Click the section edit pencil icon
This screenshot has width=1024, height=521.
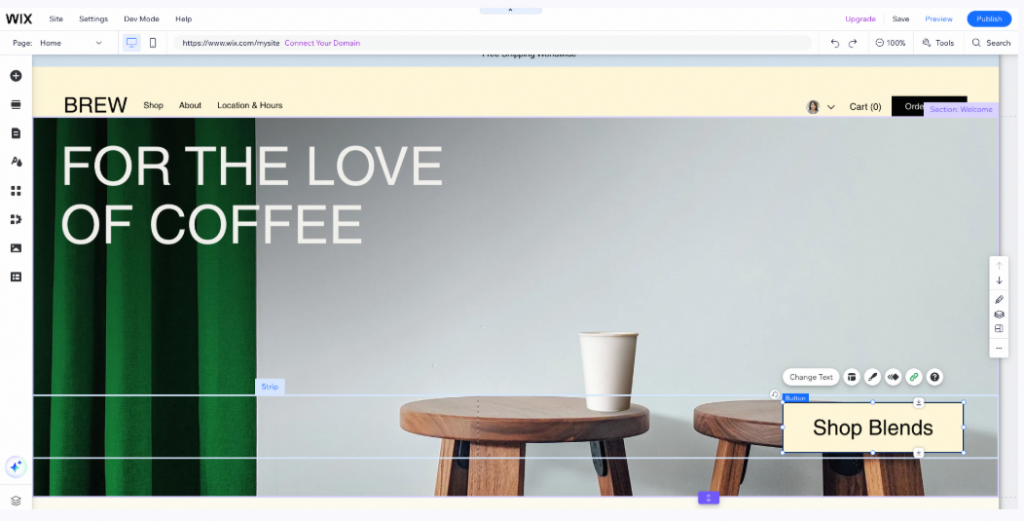click(x=999, y=300)
